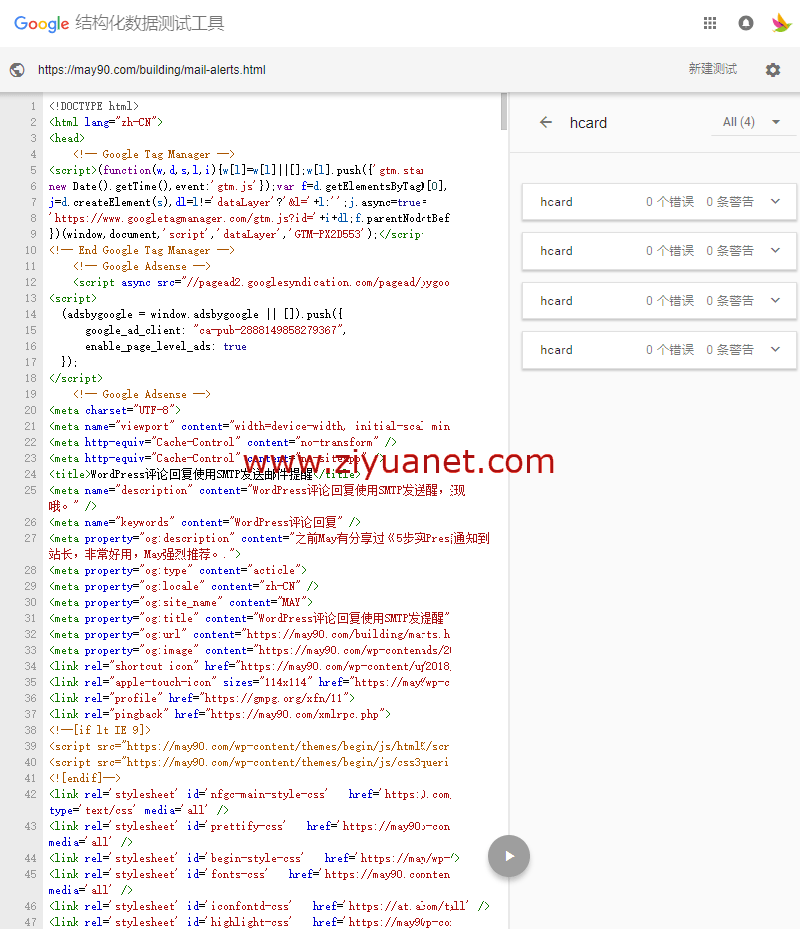
Task: Click the prettify-css stylesheet line
Action: [249, 834]
